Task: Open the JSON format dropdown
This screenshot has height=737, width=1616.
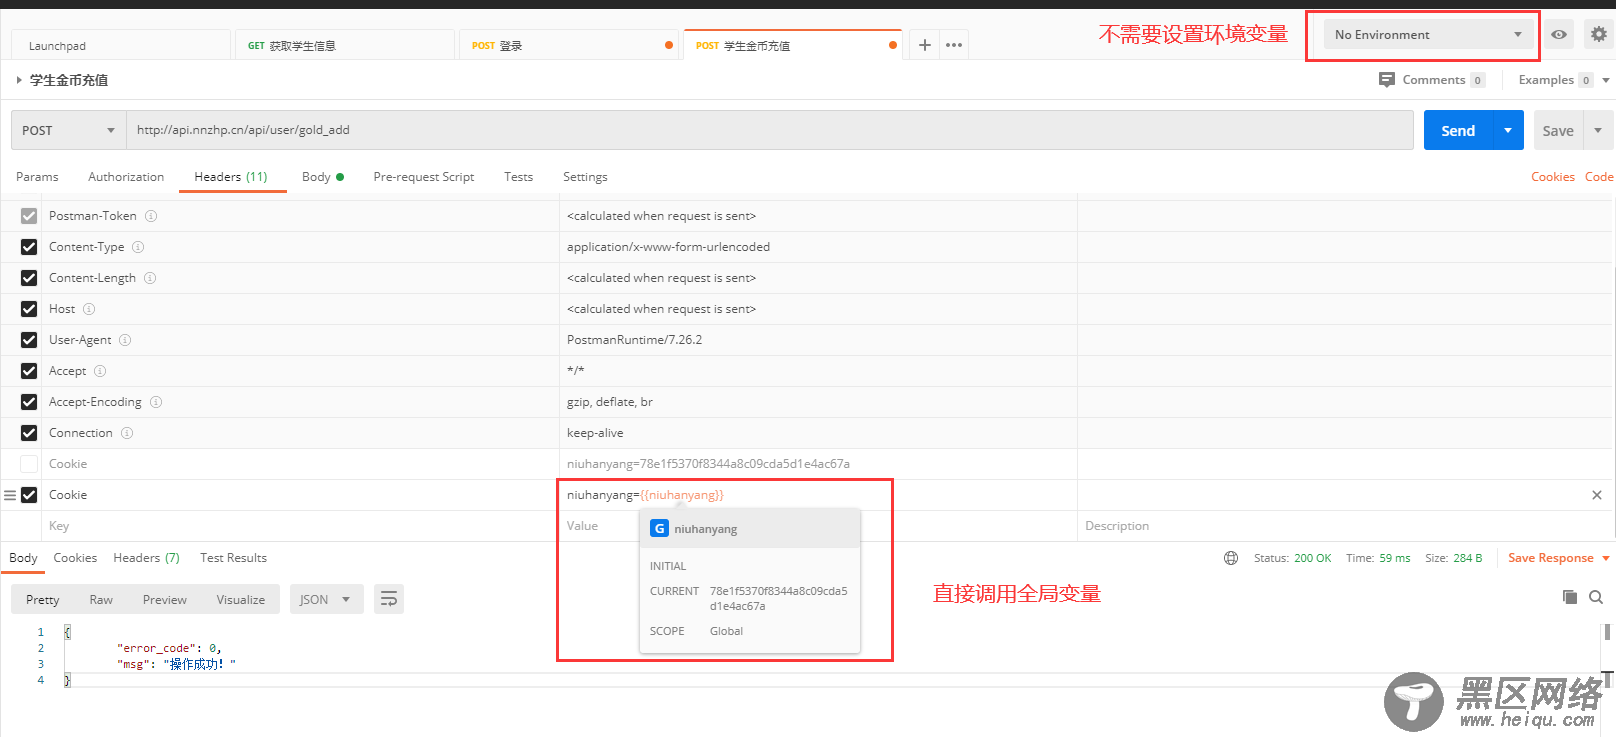Action: click(x=326, y=599)
